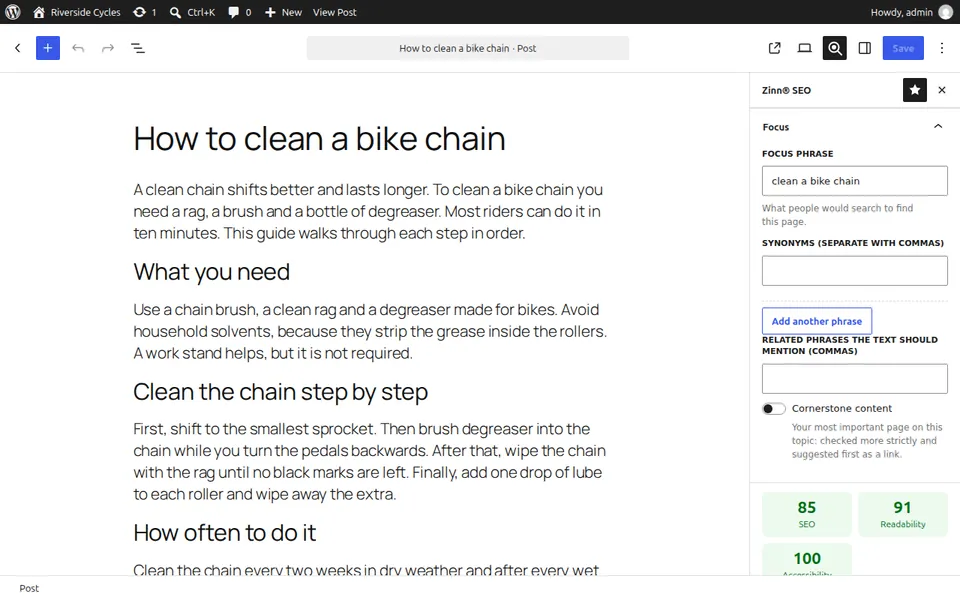Screen dimensions: 960x600
Task: Close the Zinn SEO panel
Action: (942, 90)
